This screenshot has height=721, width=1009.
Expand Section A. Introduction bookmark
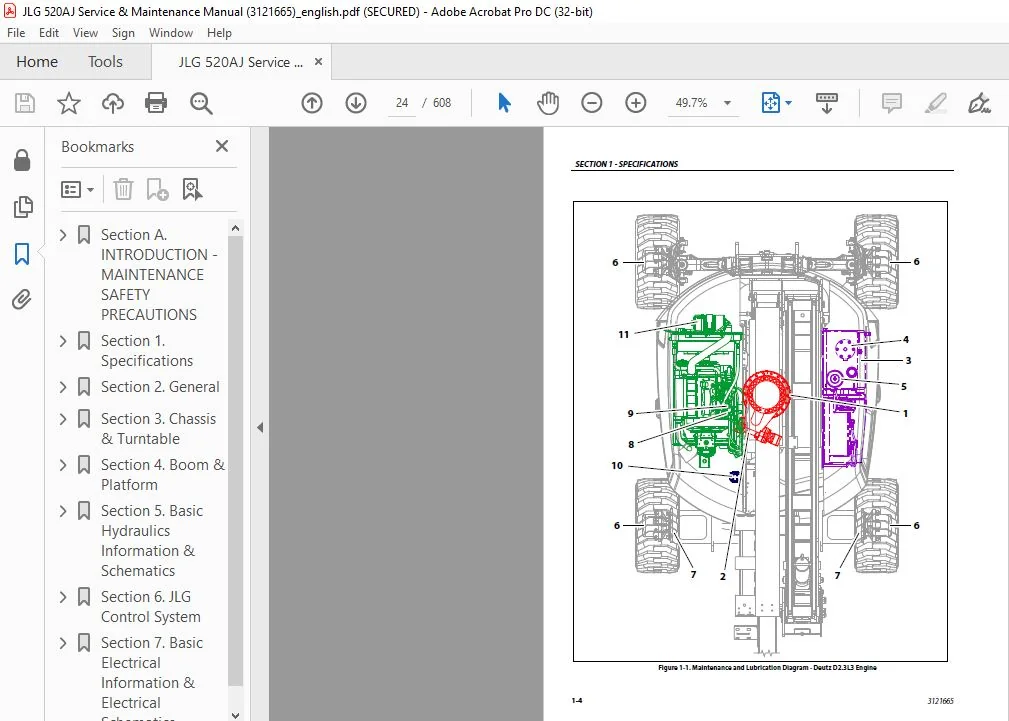pyautogui.click(x=63, y=235)
